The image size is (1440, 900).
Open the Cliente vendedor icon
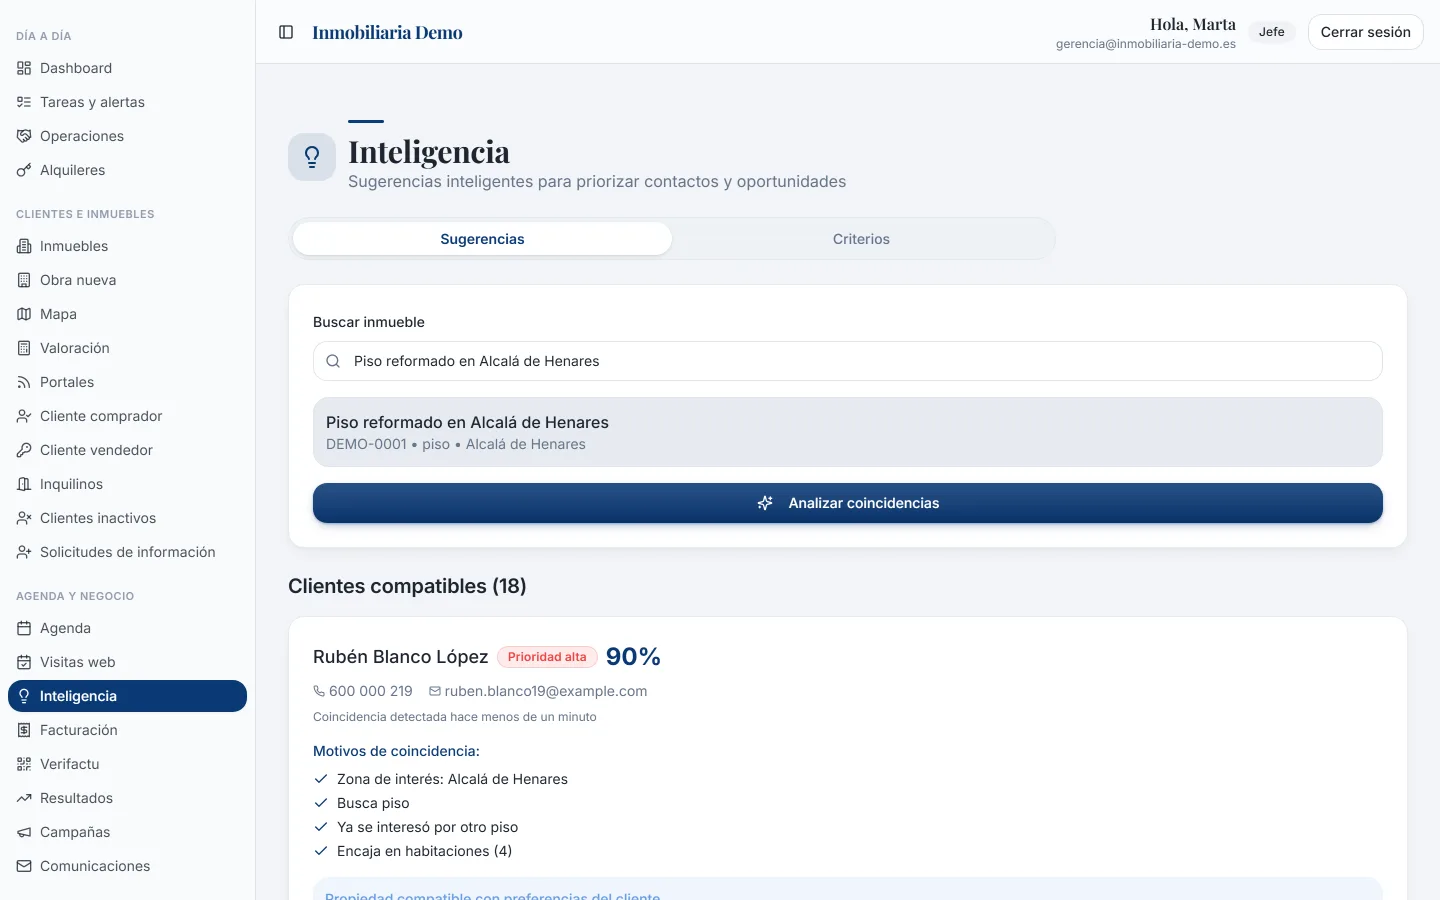click(24, 450)
